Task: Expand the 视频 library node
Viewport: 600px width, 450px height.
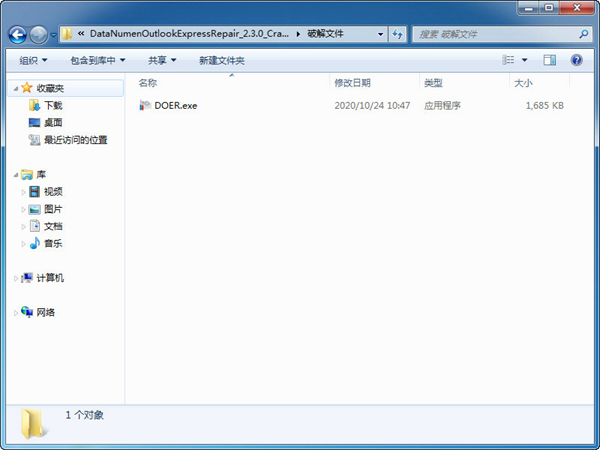Action: [x=23, y=192]
